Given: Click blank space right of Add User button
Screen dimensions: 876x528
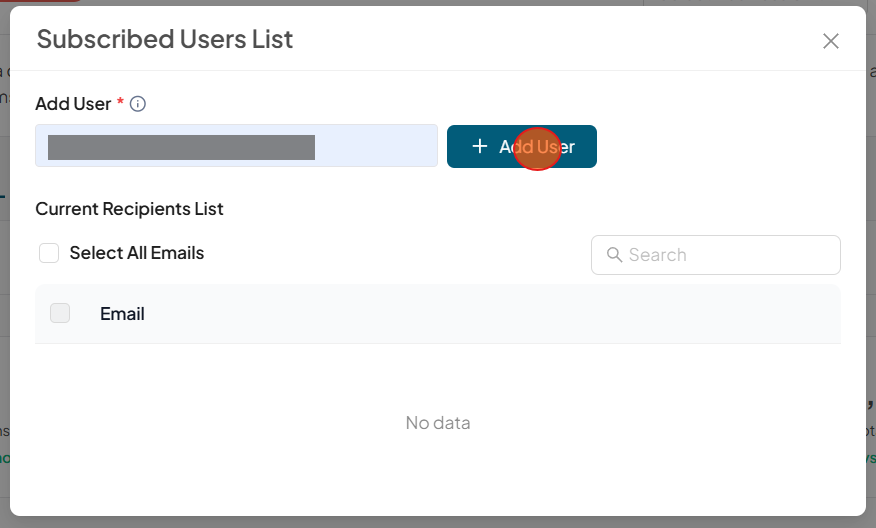Looking at the screenshot, I should [720, 146].
